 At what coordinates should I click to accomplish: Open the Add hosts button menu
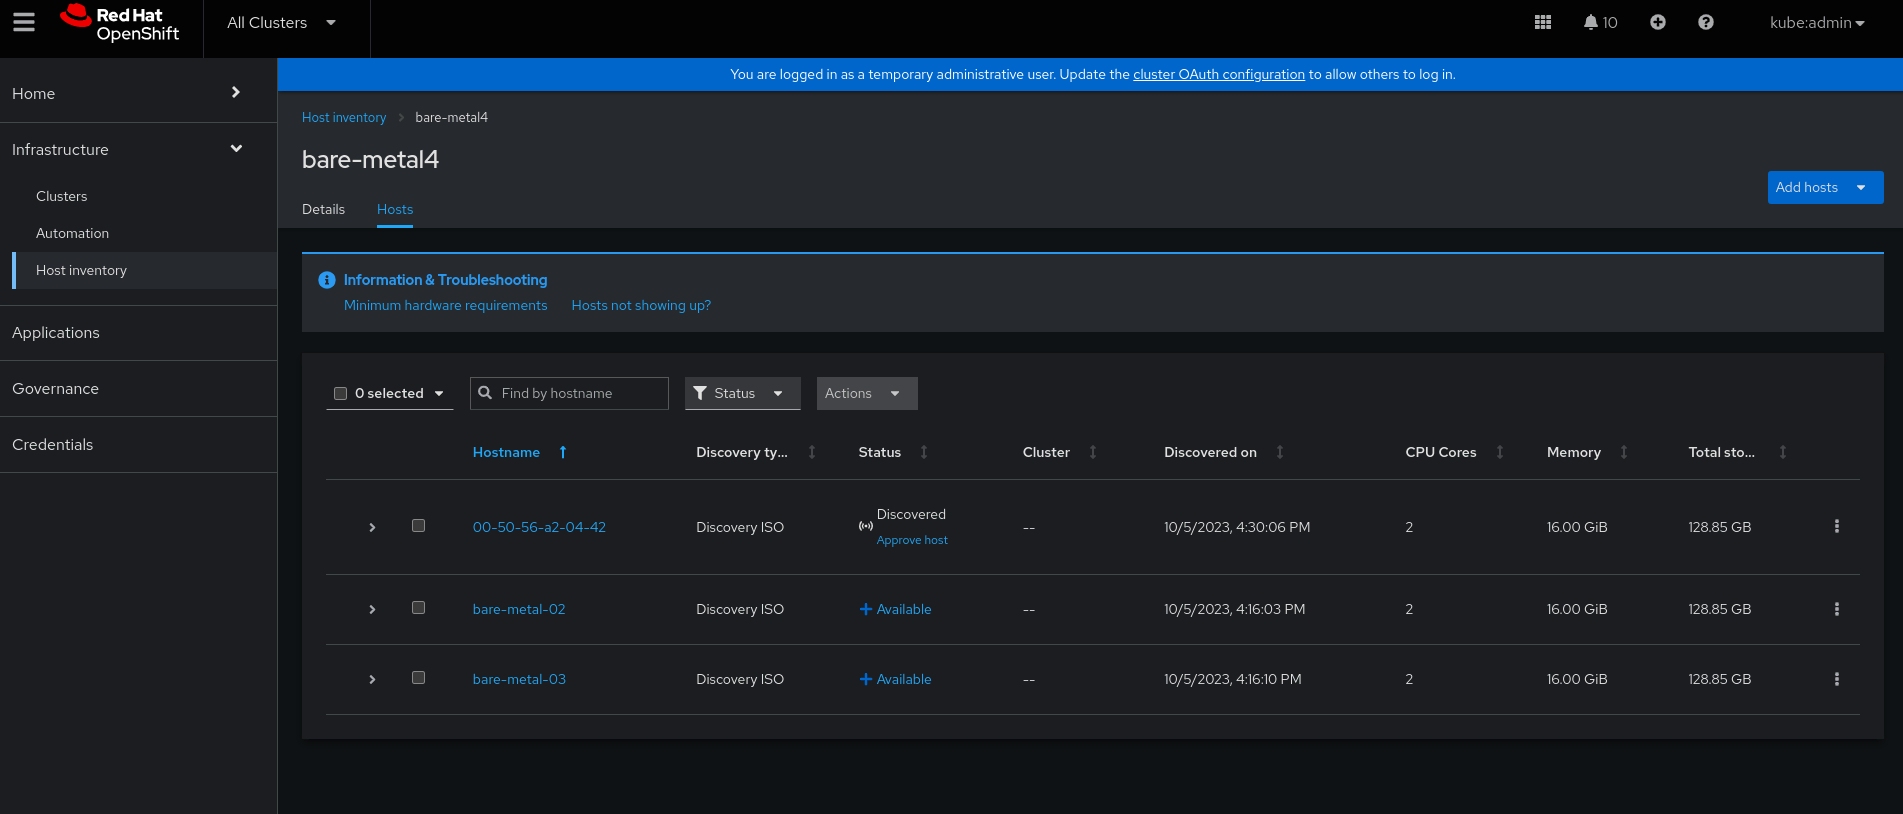(1824, 187)
